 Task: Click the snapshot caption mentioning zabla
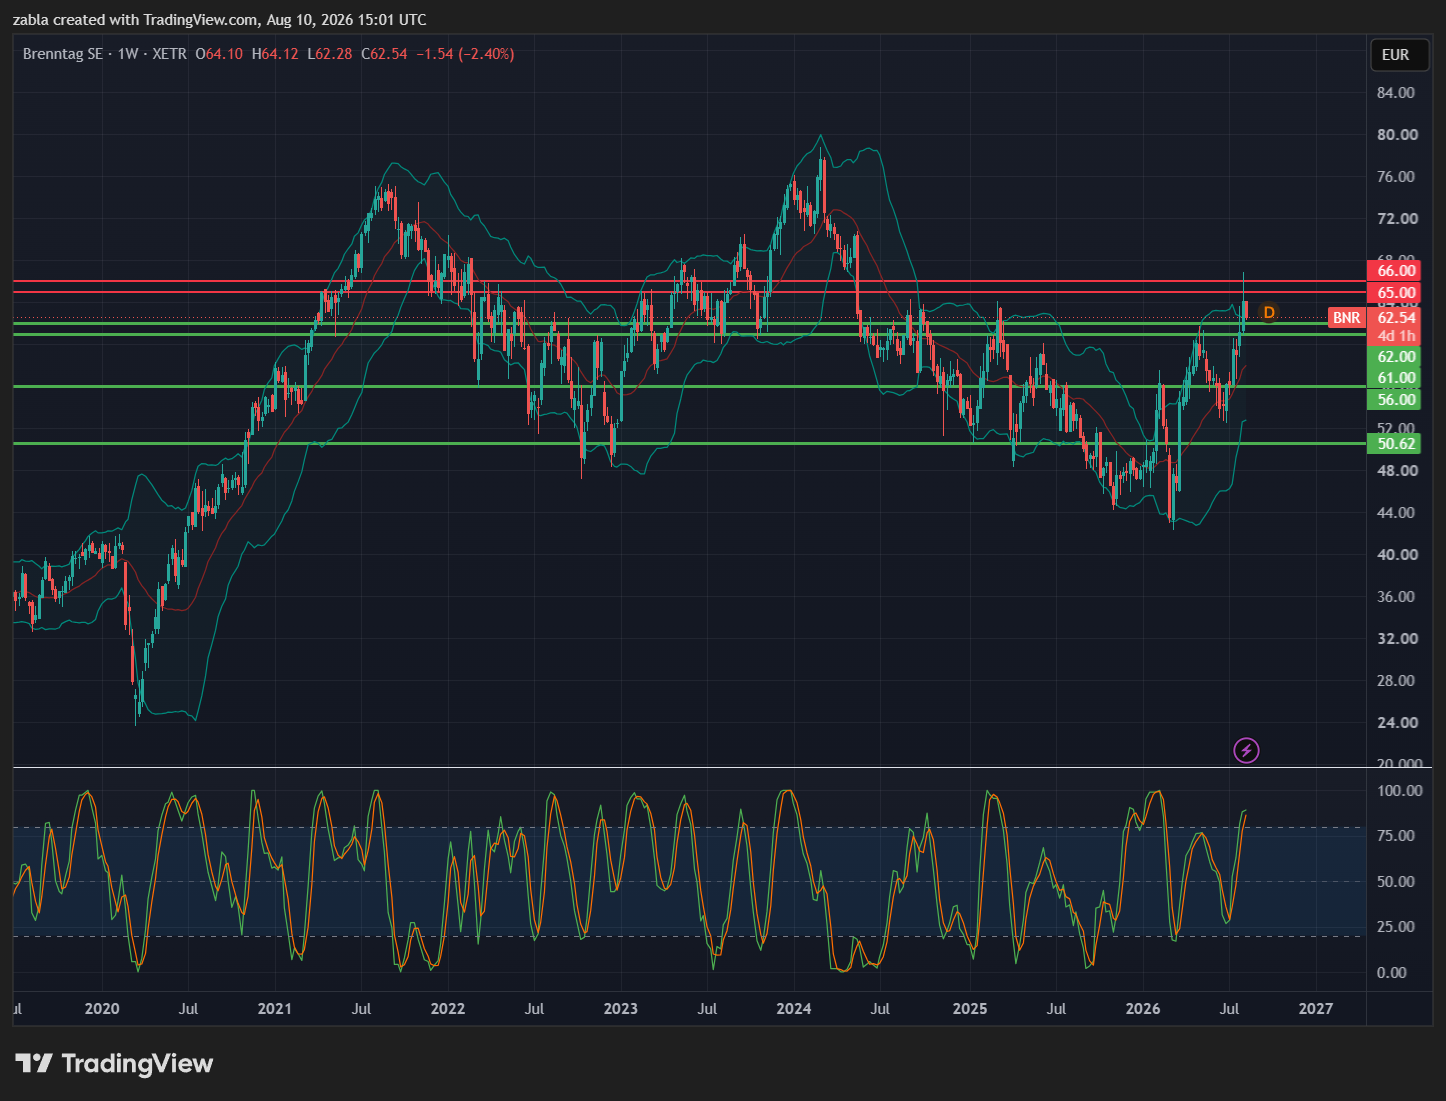[219, 20]
